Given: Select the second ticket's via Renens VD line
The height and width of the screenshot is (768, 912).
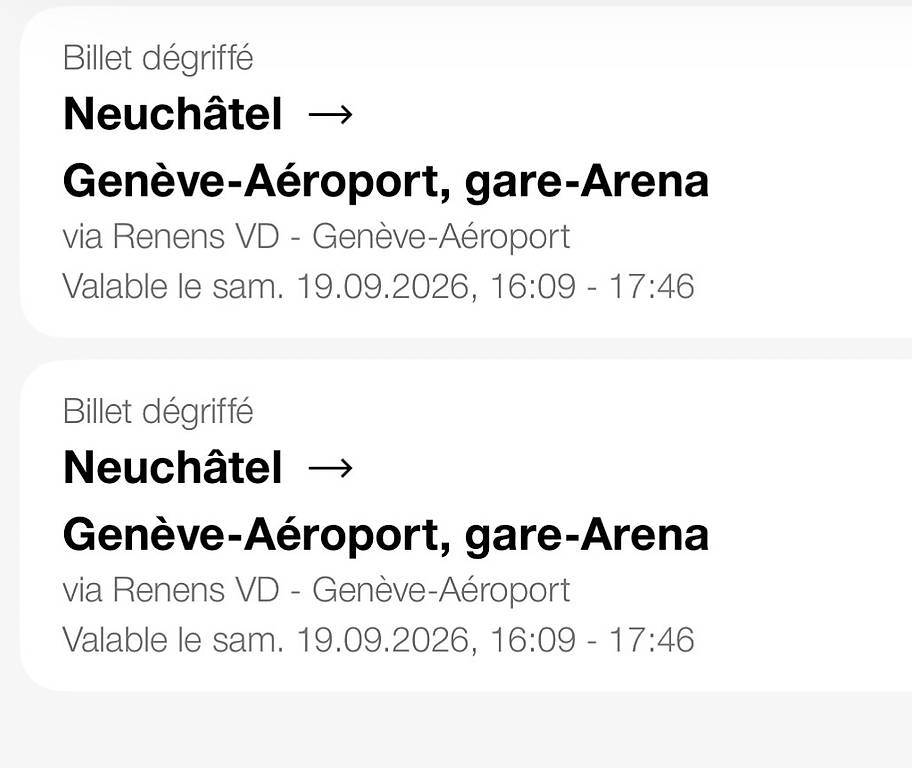Looking at the screenshot, I should (x=316, y=590).
